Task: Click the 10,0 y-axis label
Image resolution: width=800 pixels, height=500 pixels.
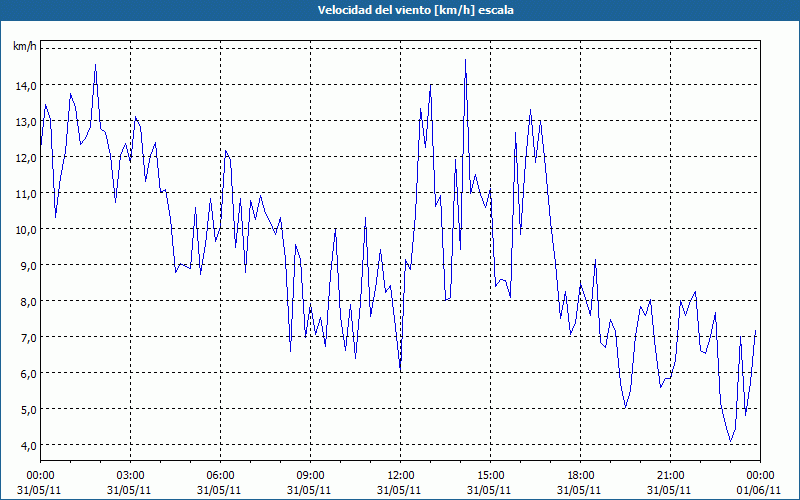Action: coord(26,230)
